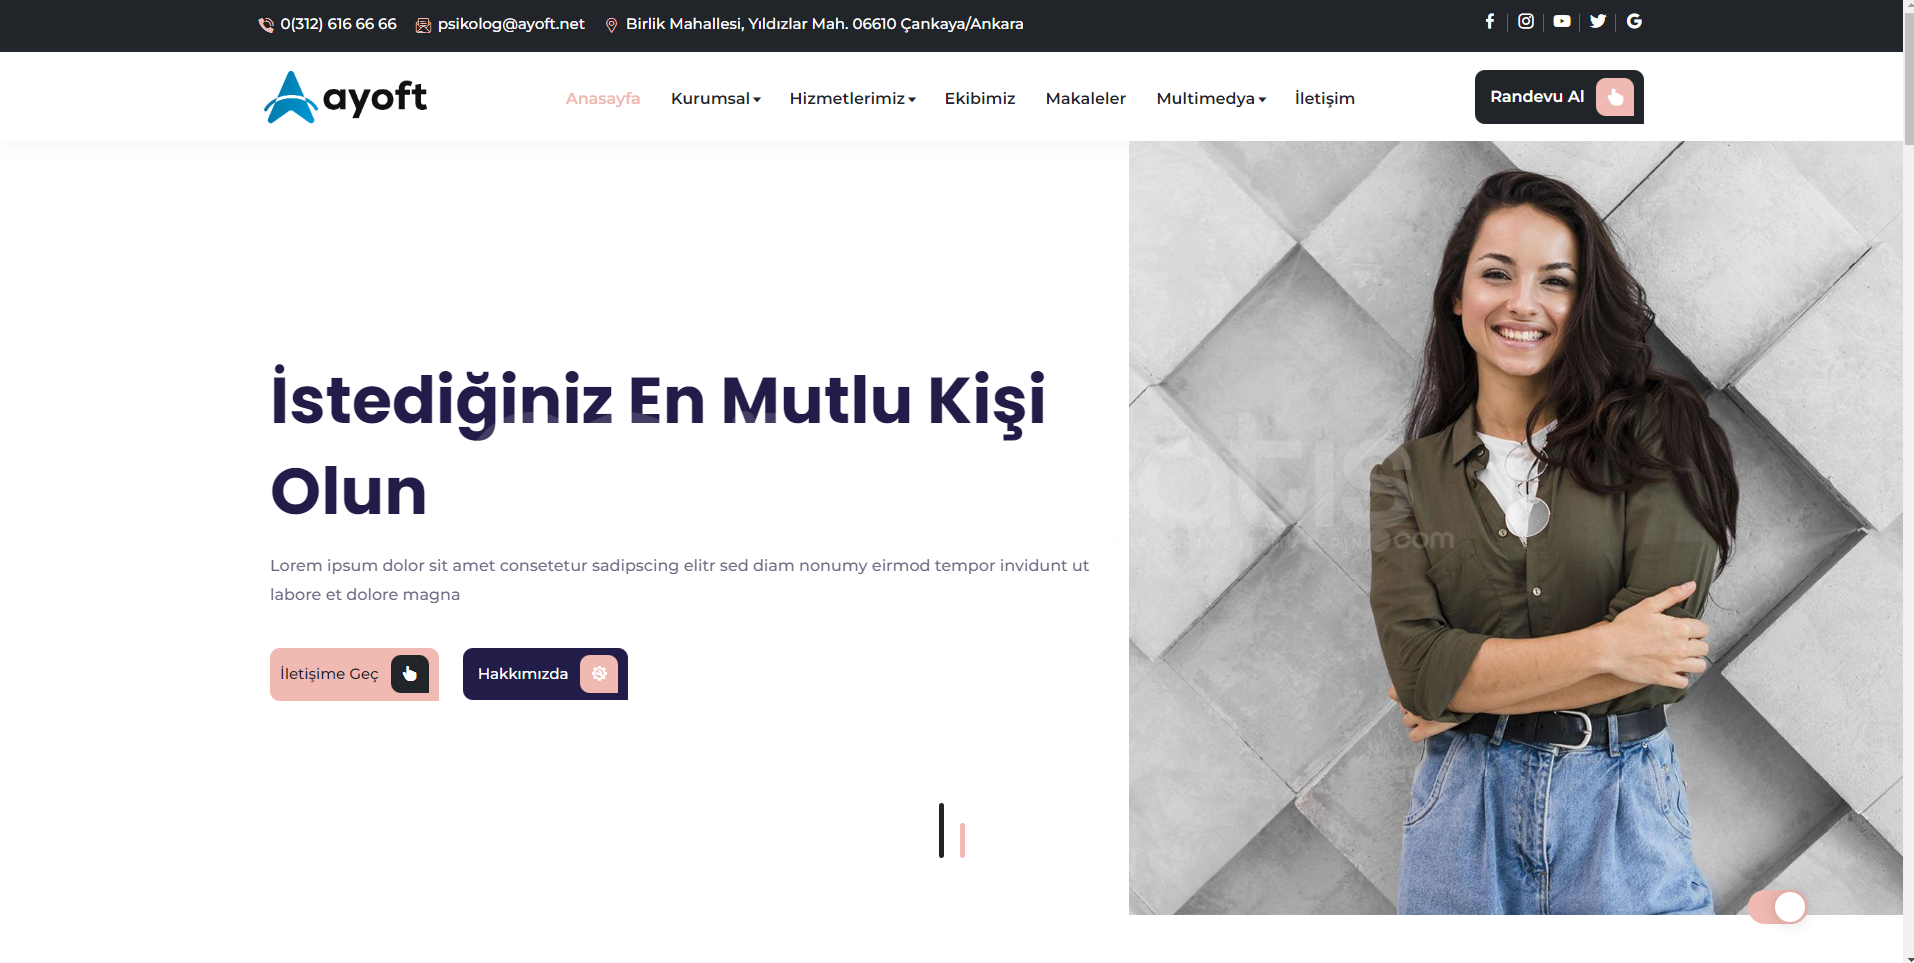Click the Hakkımızda button
1914x963 pixels.
coord(545,674)
